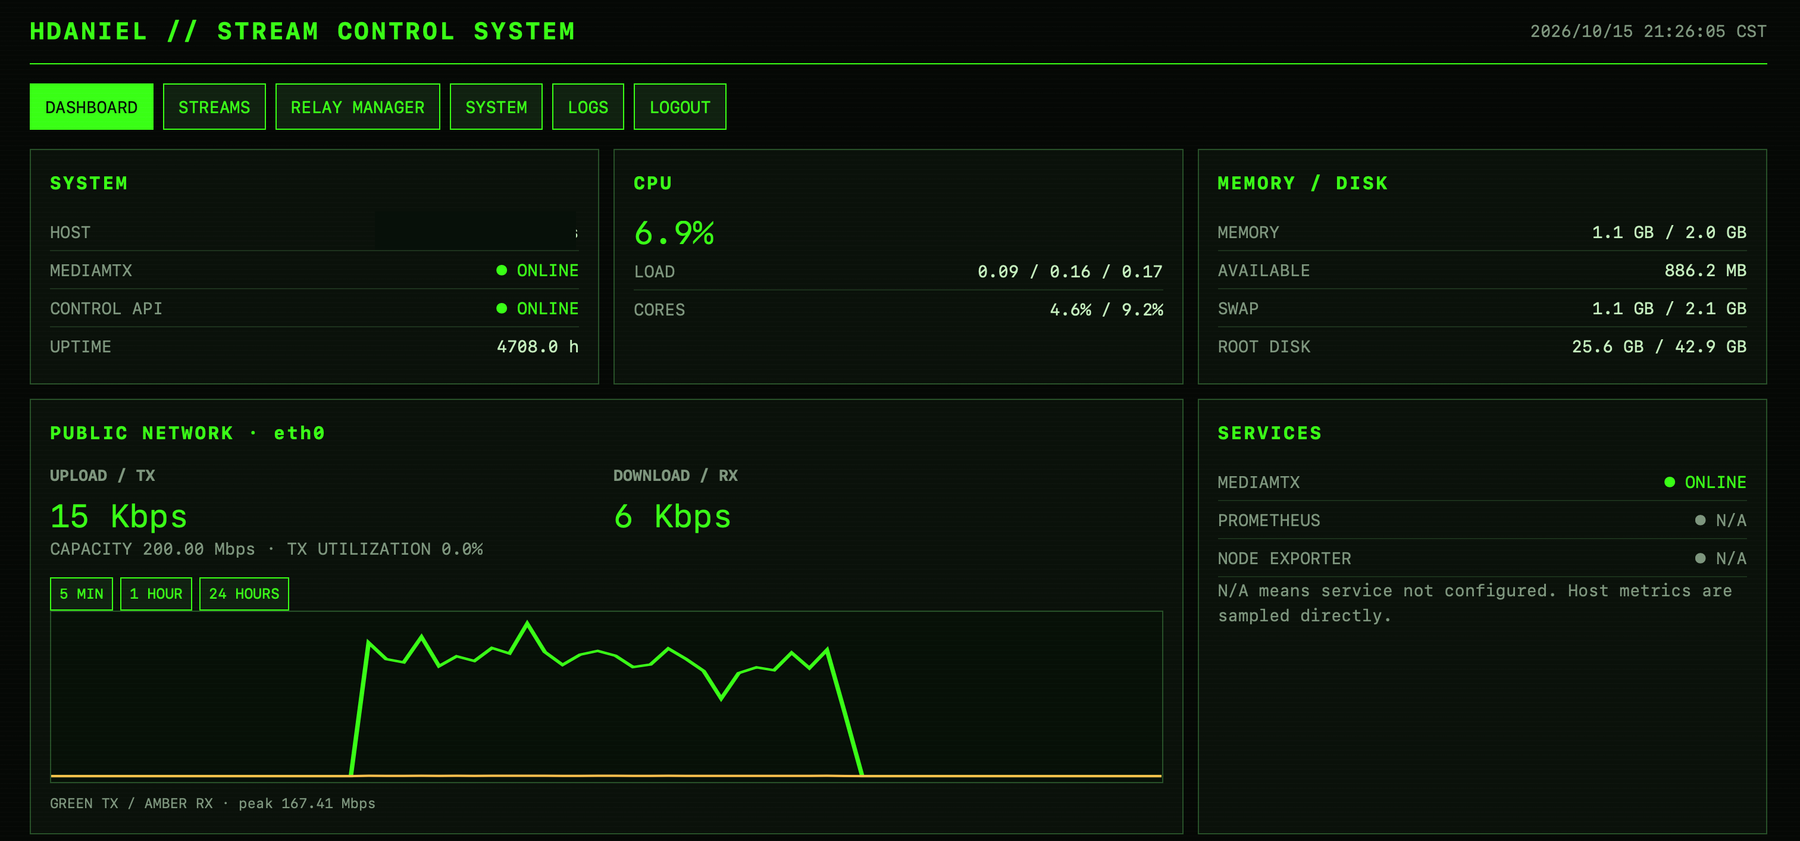Click the note explaining N/A services
1800x841 pixels.
[1475, 603]
